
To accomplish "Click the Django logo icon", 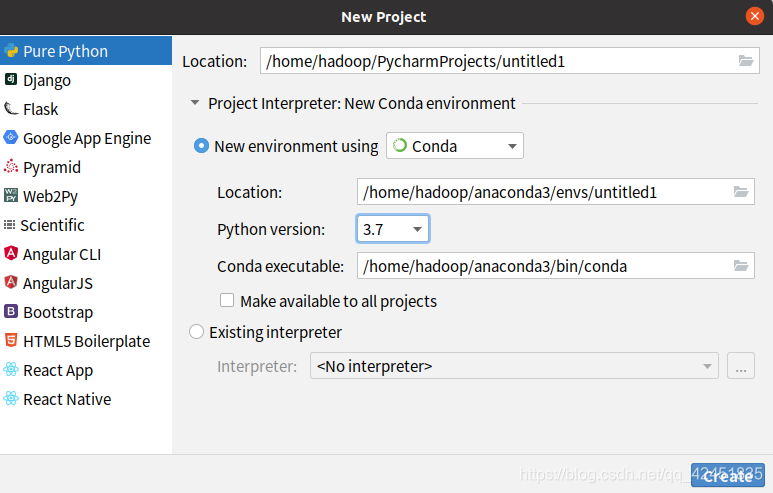I will 11,79.
